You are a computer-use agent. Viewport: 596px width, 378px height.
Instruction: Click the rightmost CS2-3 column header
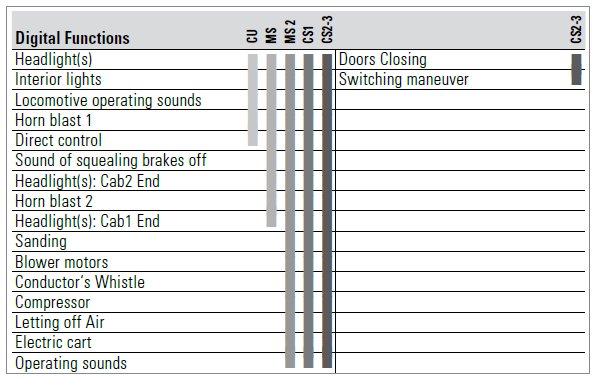576,30
